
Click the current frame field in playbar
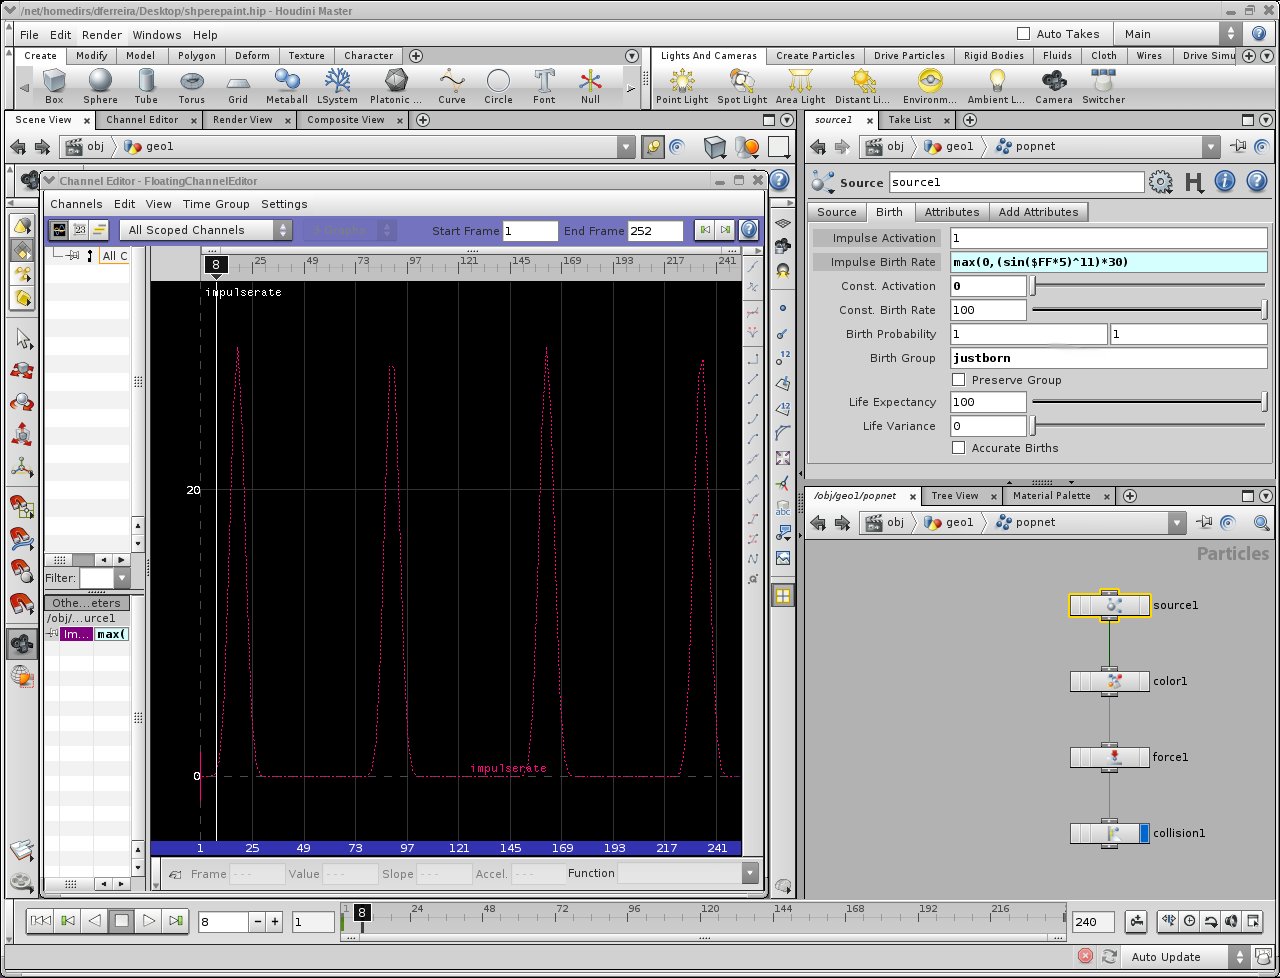tap(223, 922)
